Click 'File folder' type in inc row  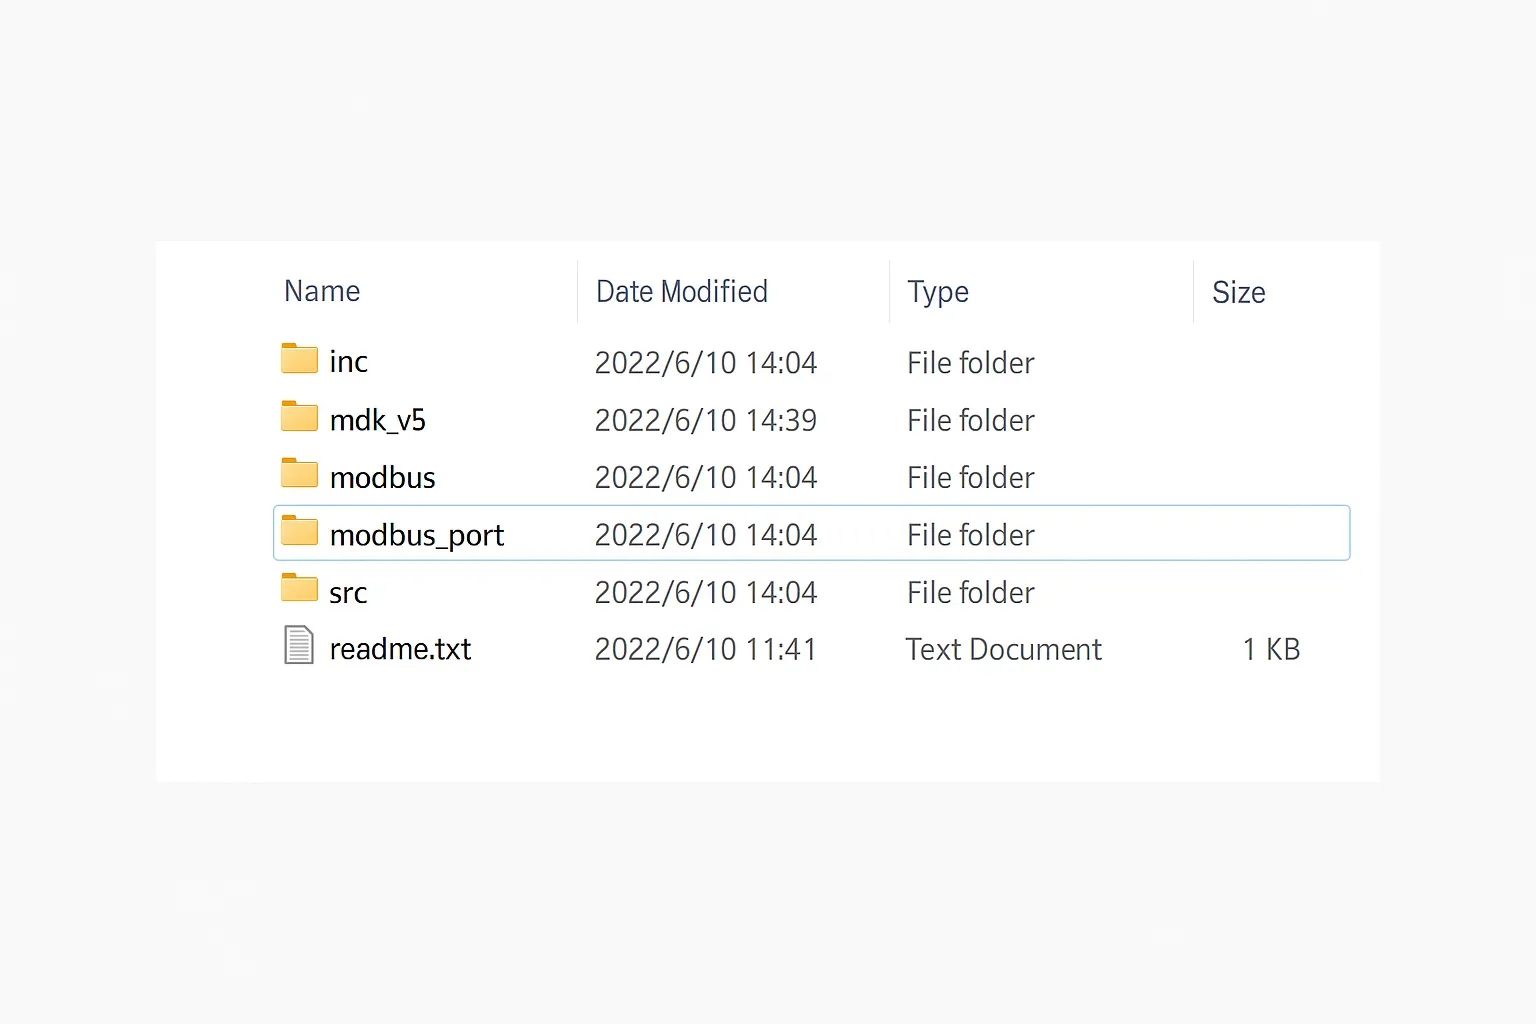[x=971, y=363]
